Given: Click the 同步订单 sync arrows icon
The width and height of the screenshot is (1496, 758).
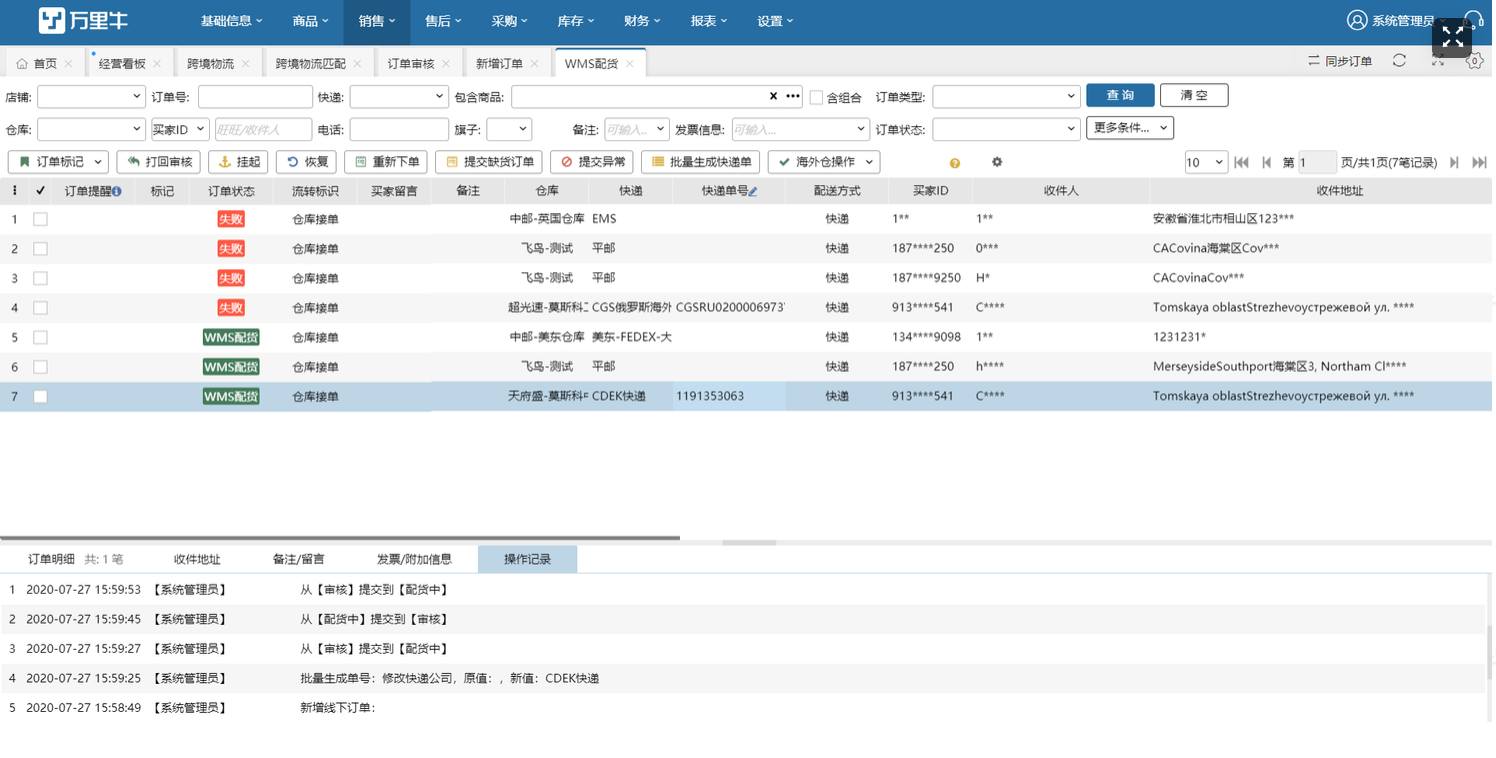Looking at the screenshot, I should (x=1314, y=62).
